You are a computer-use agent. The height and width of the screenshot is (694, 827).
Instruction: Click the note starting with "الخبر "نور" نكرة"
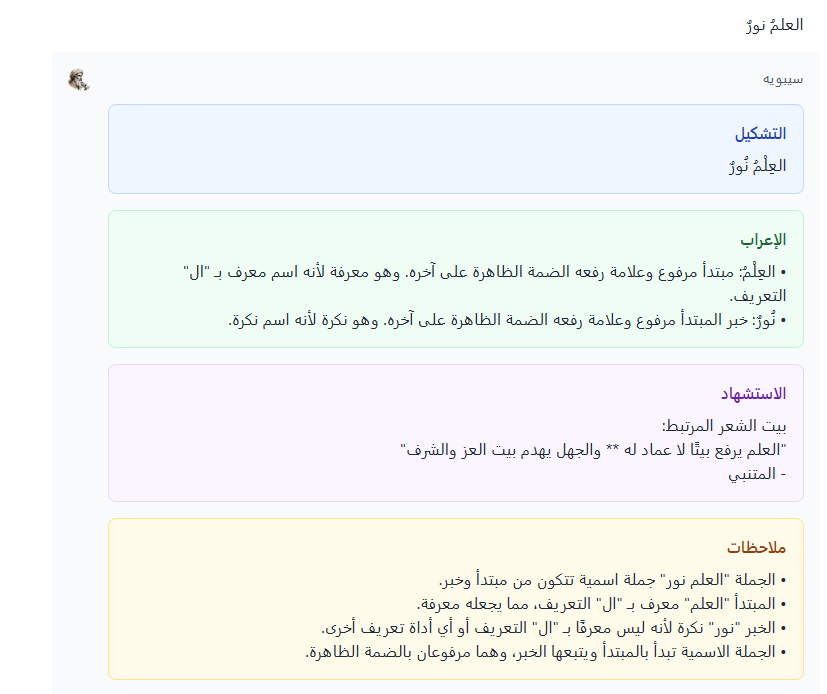coord(554,628)
